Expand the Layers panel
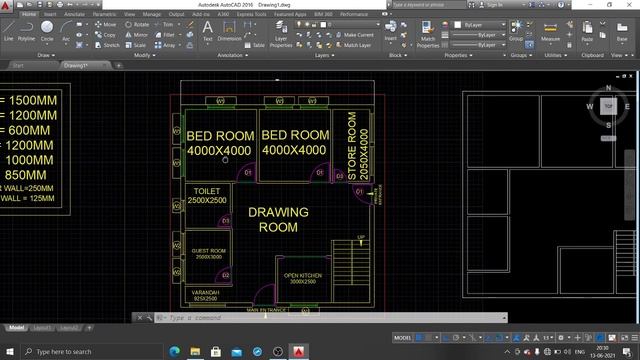 [324, 55]
